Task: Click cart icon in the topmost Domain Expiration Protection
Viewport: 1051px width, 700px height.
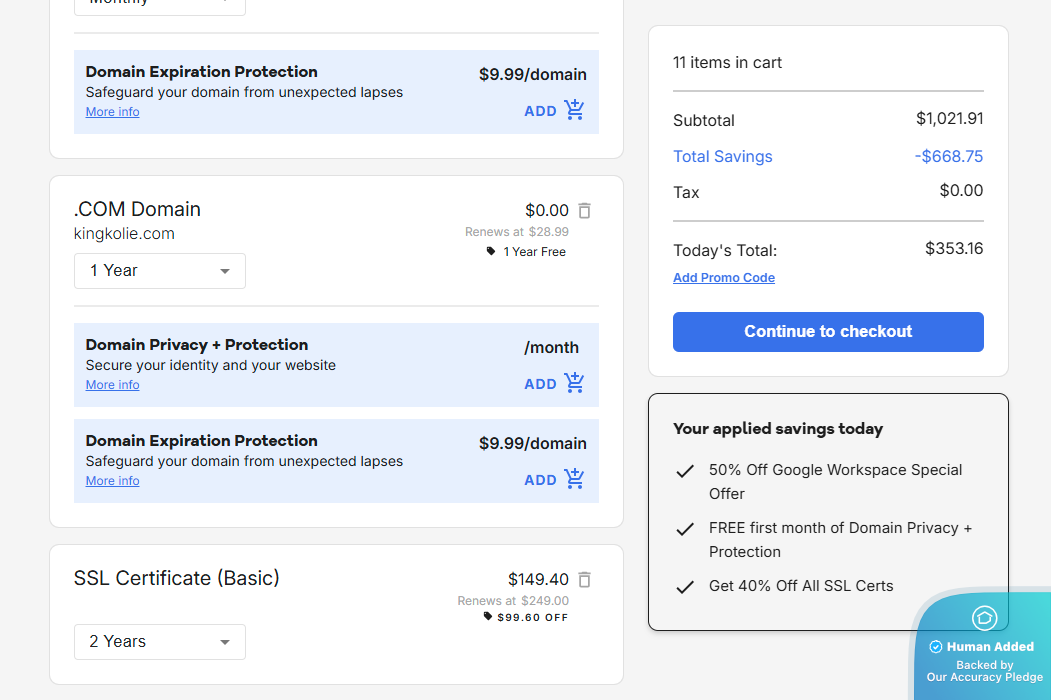Action: 574,110
